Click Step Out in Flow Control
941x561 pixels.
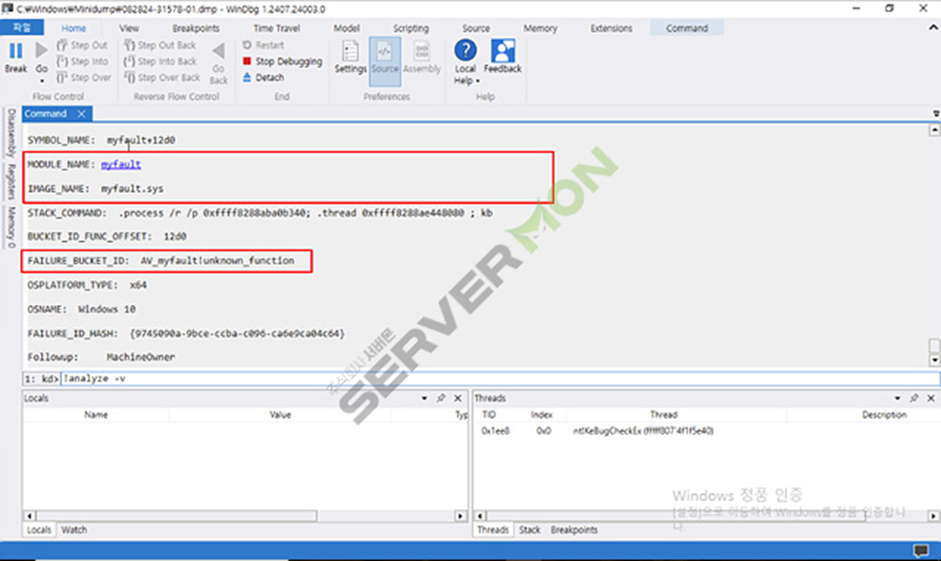(82, 45)
